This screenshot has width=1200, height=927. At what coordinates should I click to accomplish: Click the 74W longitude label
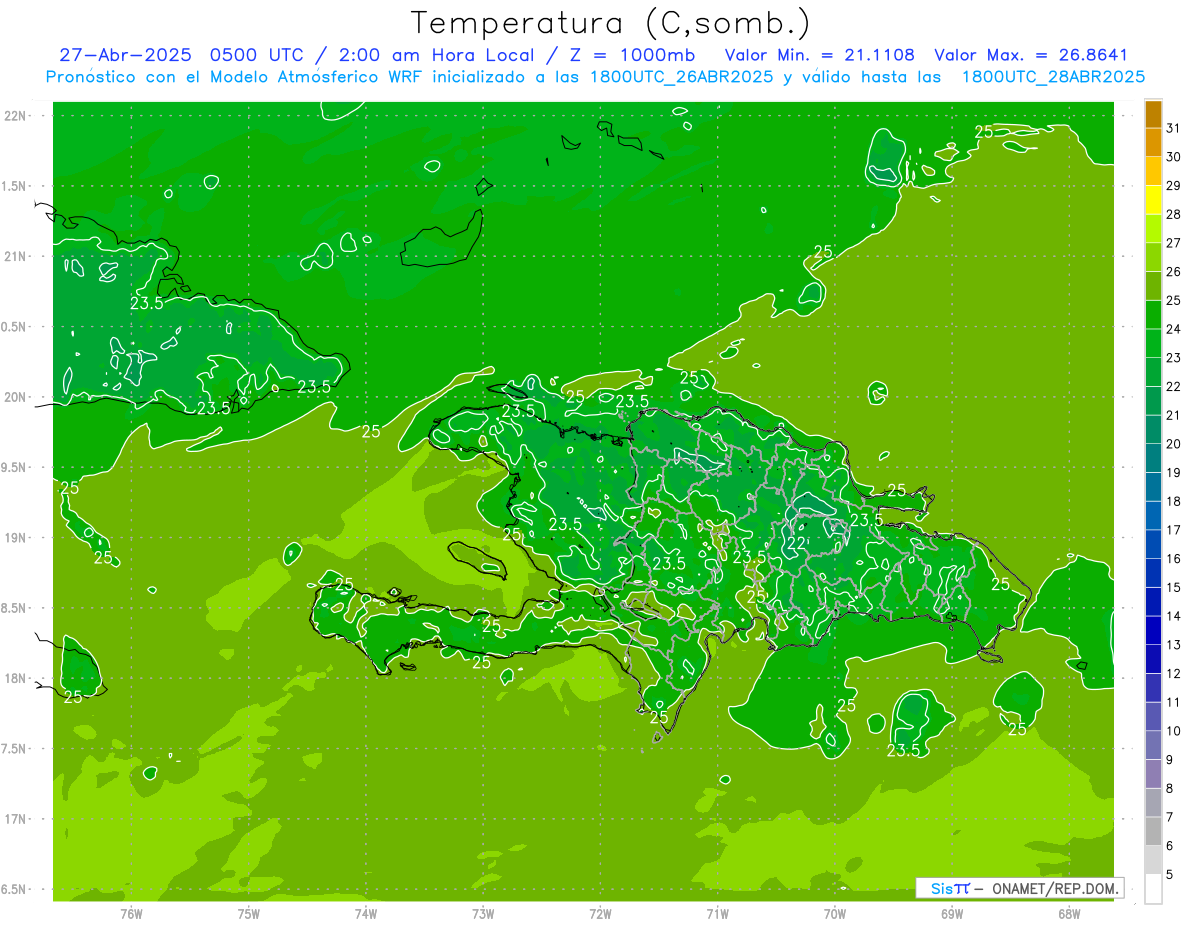coord(366,913)
